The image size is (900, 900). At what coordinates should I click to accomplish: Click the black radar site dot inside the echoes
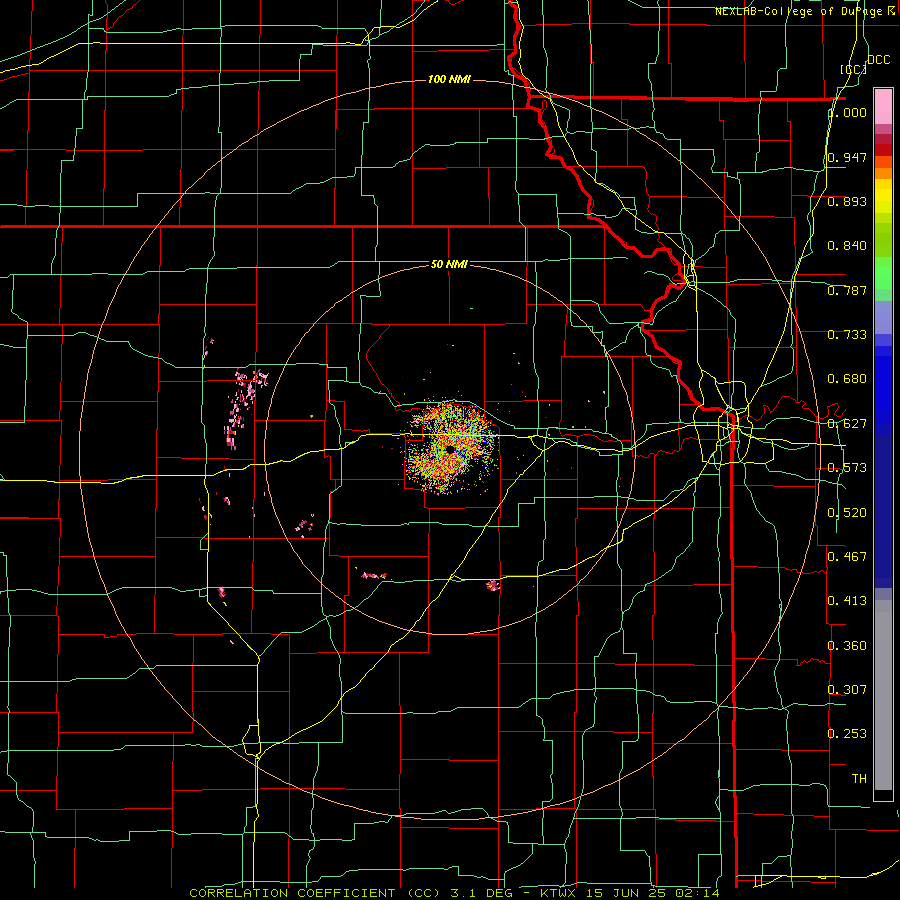coord(450,449)
